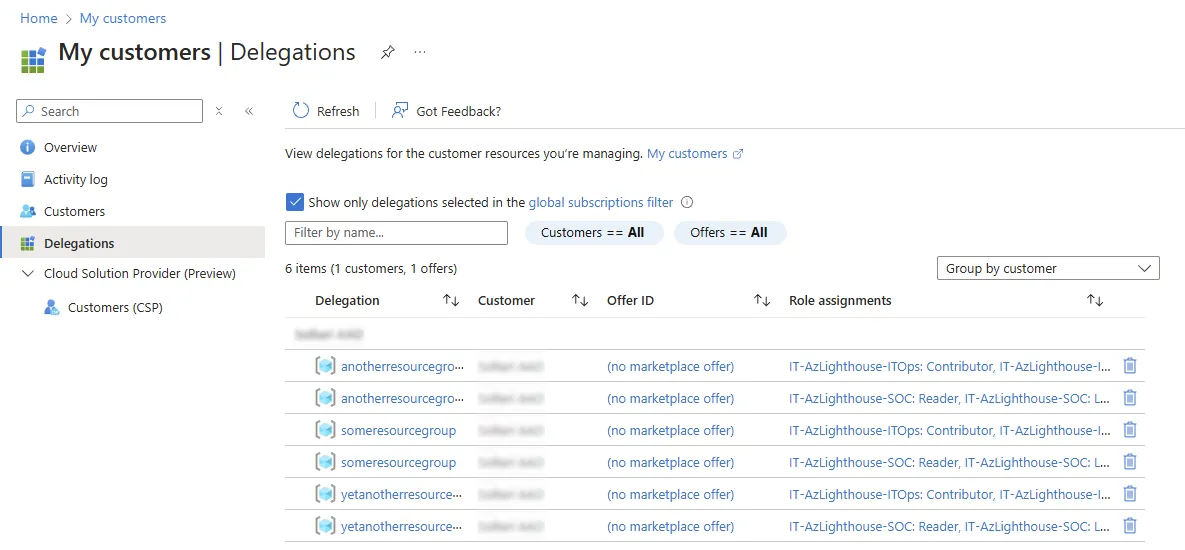Click the info icon beside global subscriptions filter
Screen dimensions: 1185x550
687,202
